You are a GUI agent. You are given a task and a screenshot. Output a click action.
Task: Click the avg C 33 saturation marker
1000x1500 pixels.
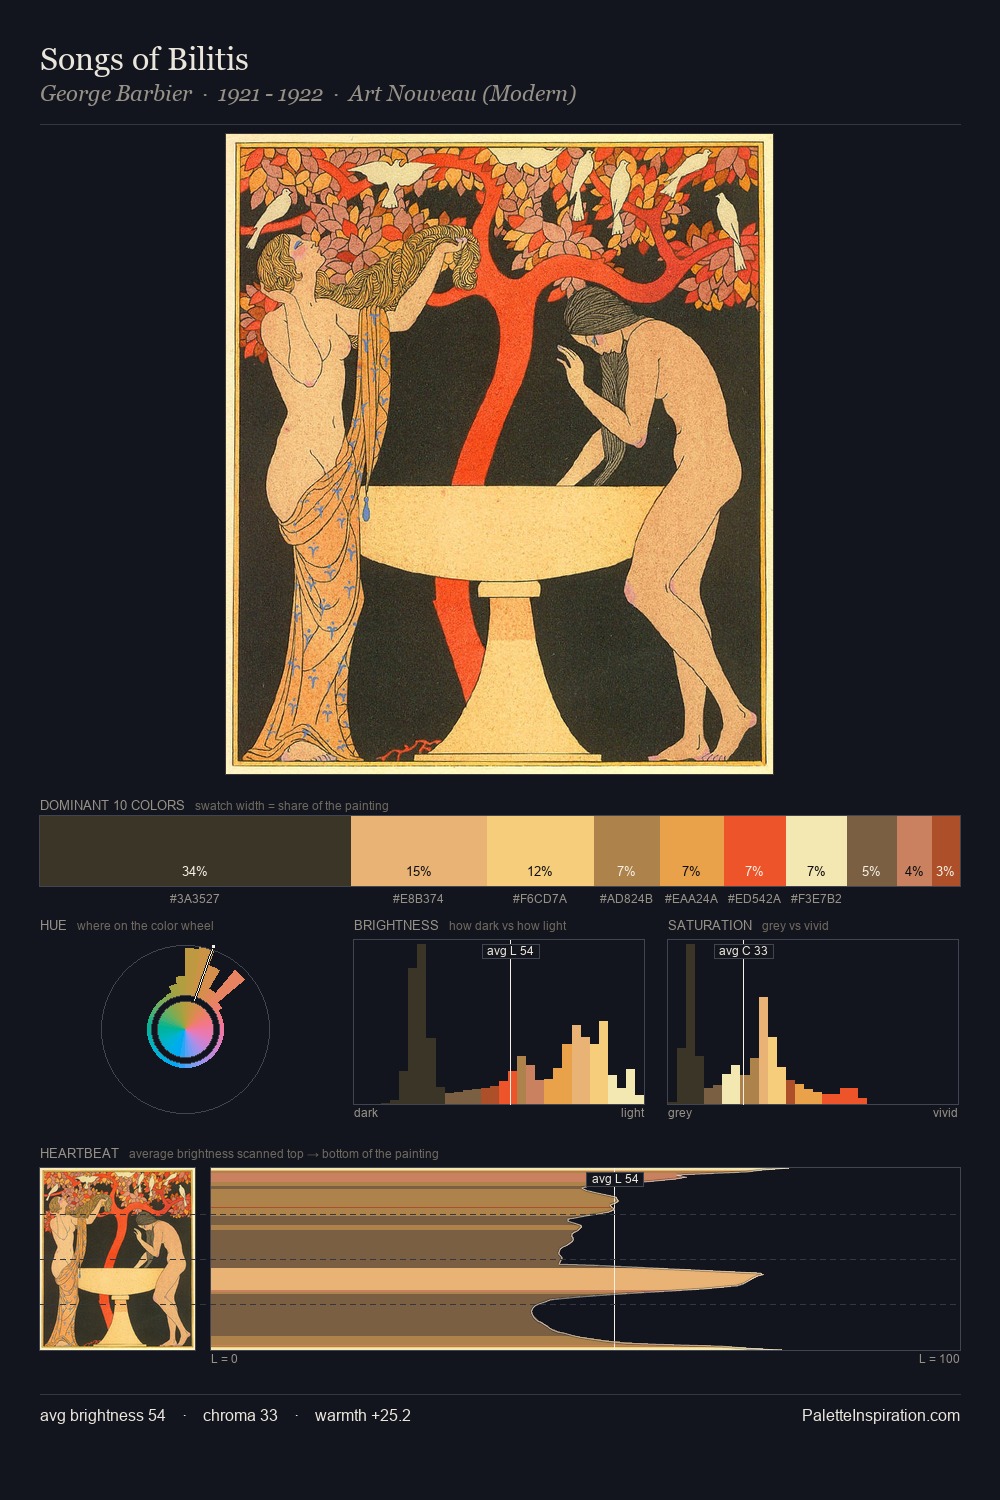[743, 951]
